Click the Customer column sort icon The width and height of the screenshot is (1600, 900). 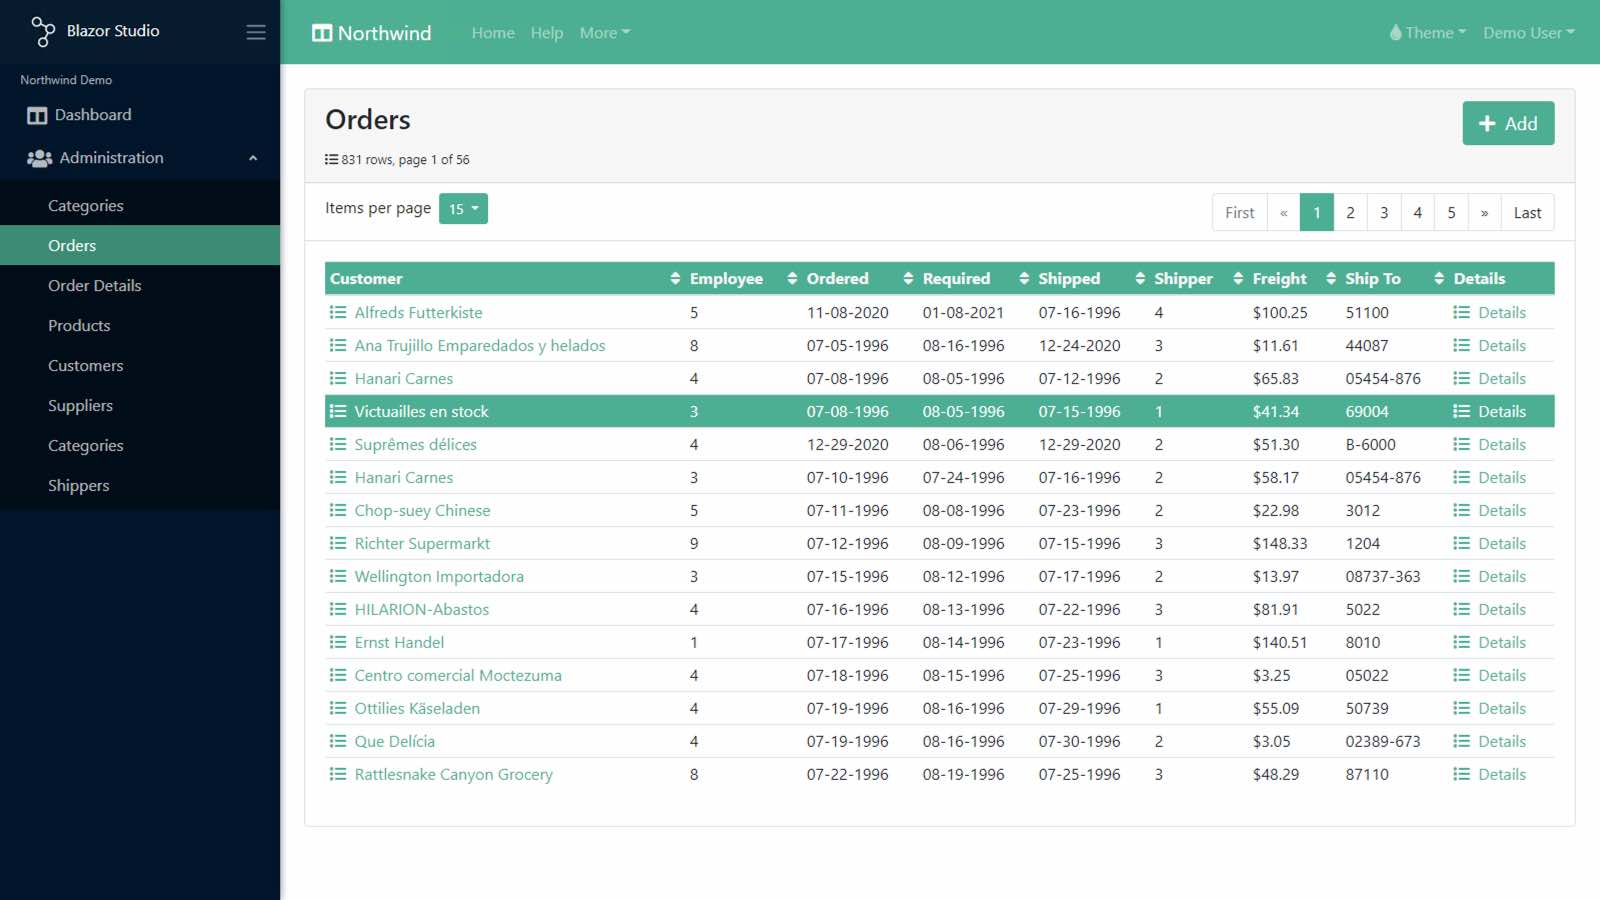coord(675,279)
